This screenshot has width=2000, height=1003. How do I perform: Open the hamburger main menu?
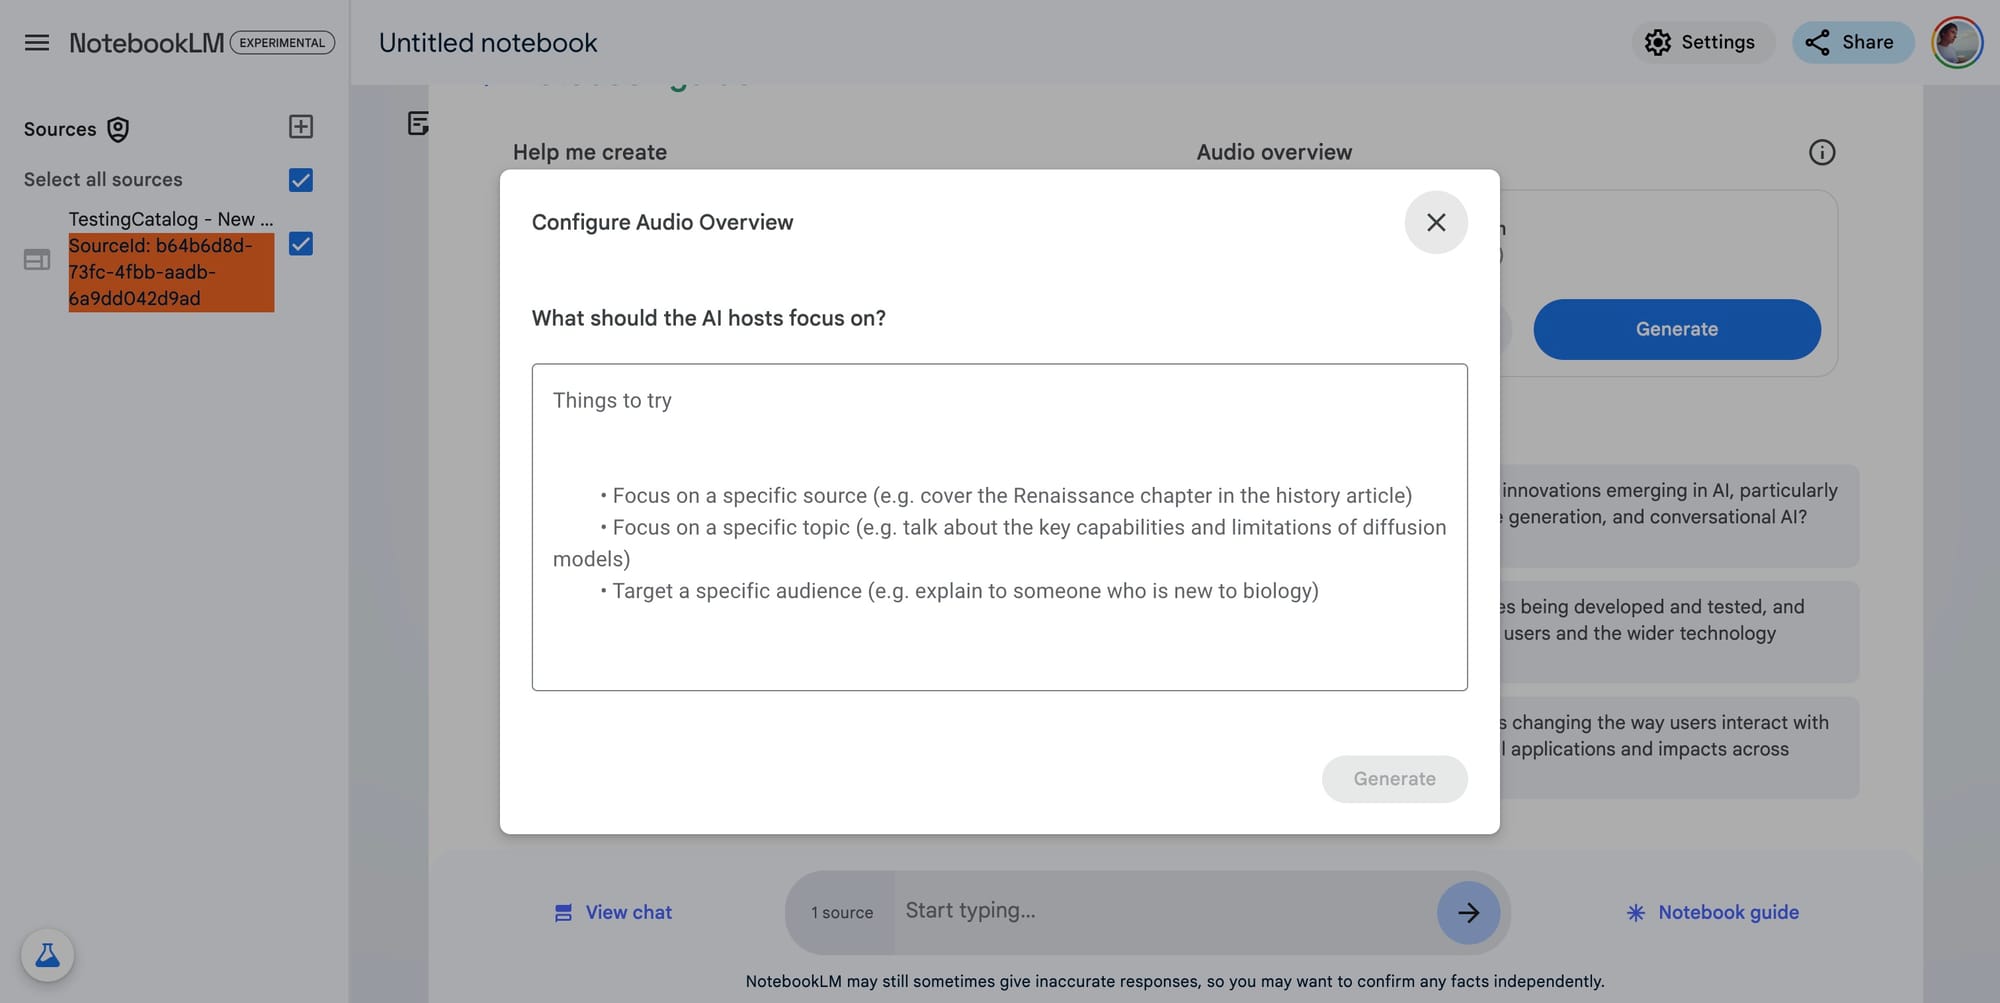coord(37,43)
